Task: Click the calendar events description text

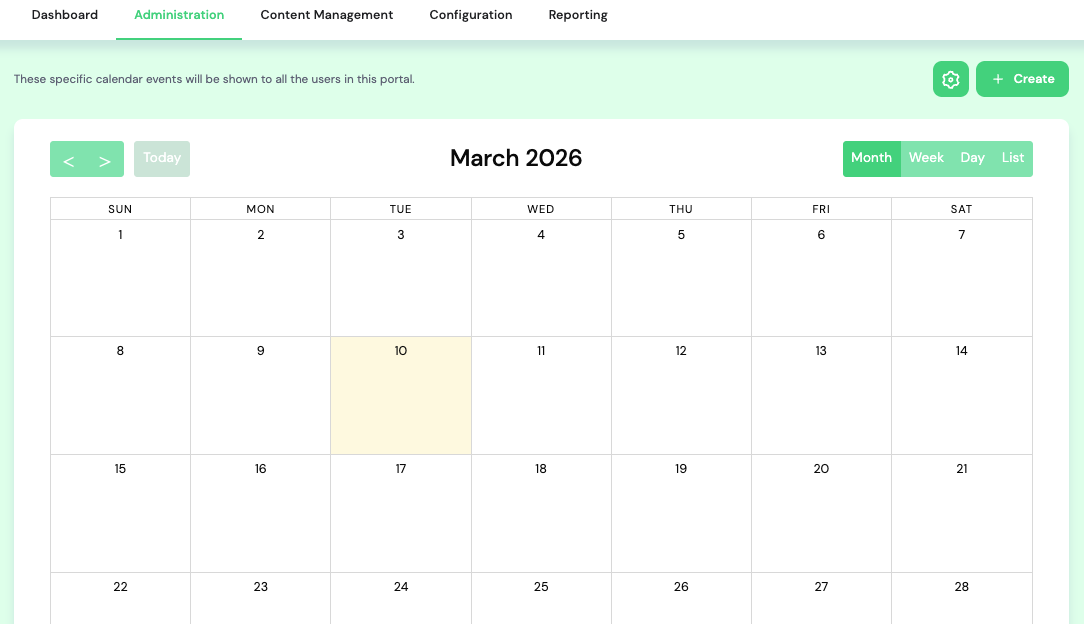Action: pyautogui.click(x=214, y=79)
